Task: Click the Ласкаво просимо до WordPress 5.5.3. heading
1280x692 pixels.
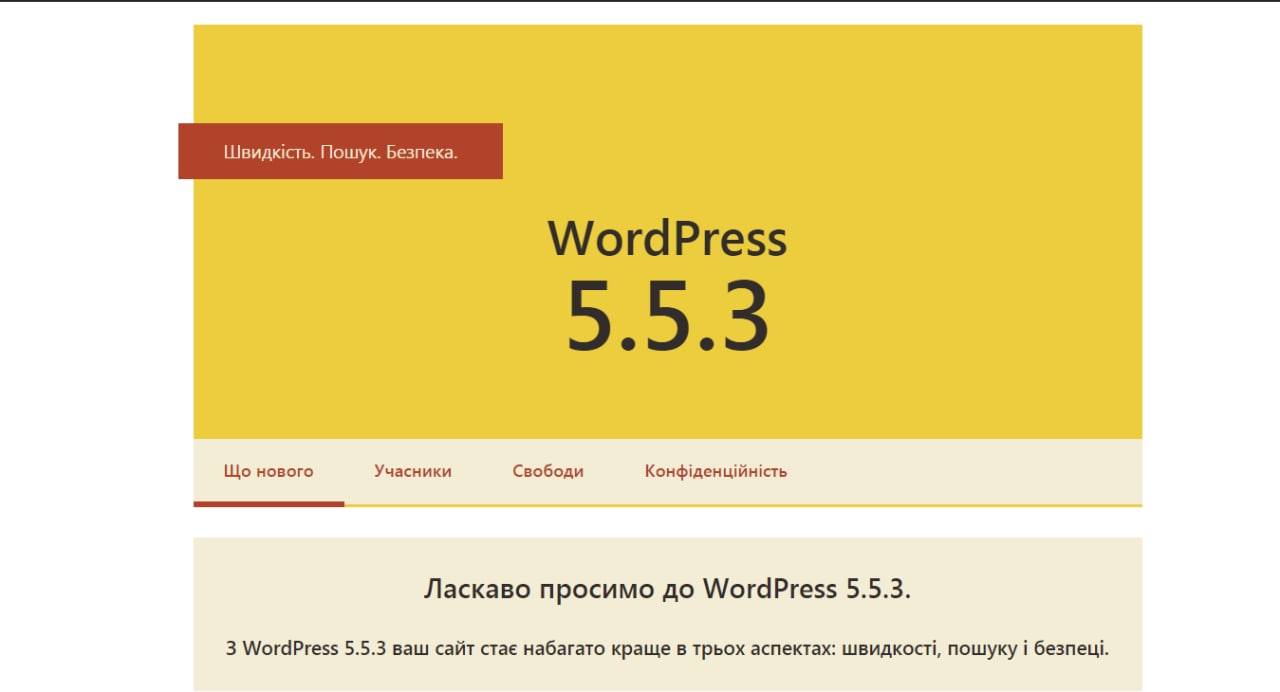Action: tap(668, 589)
